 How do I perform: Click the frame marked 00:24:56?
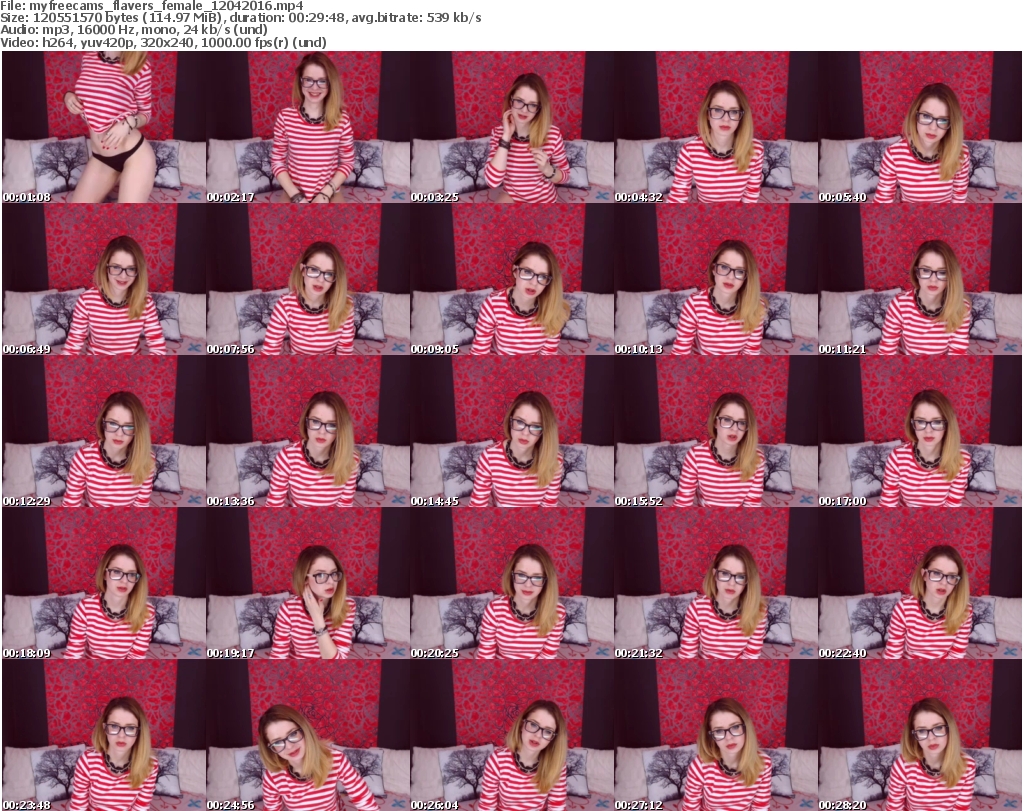tap(307, 735)
